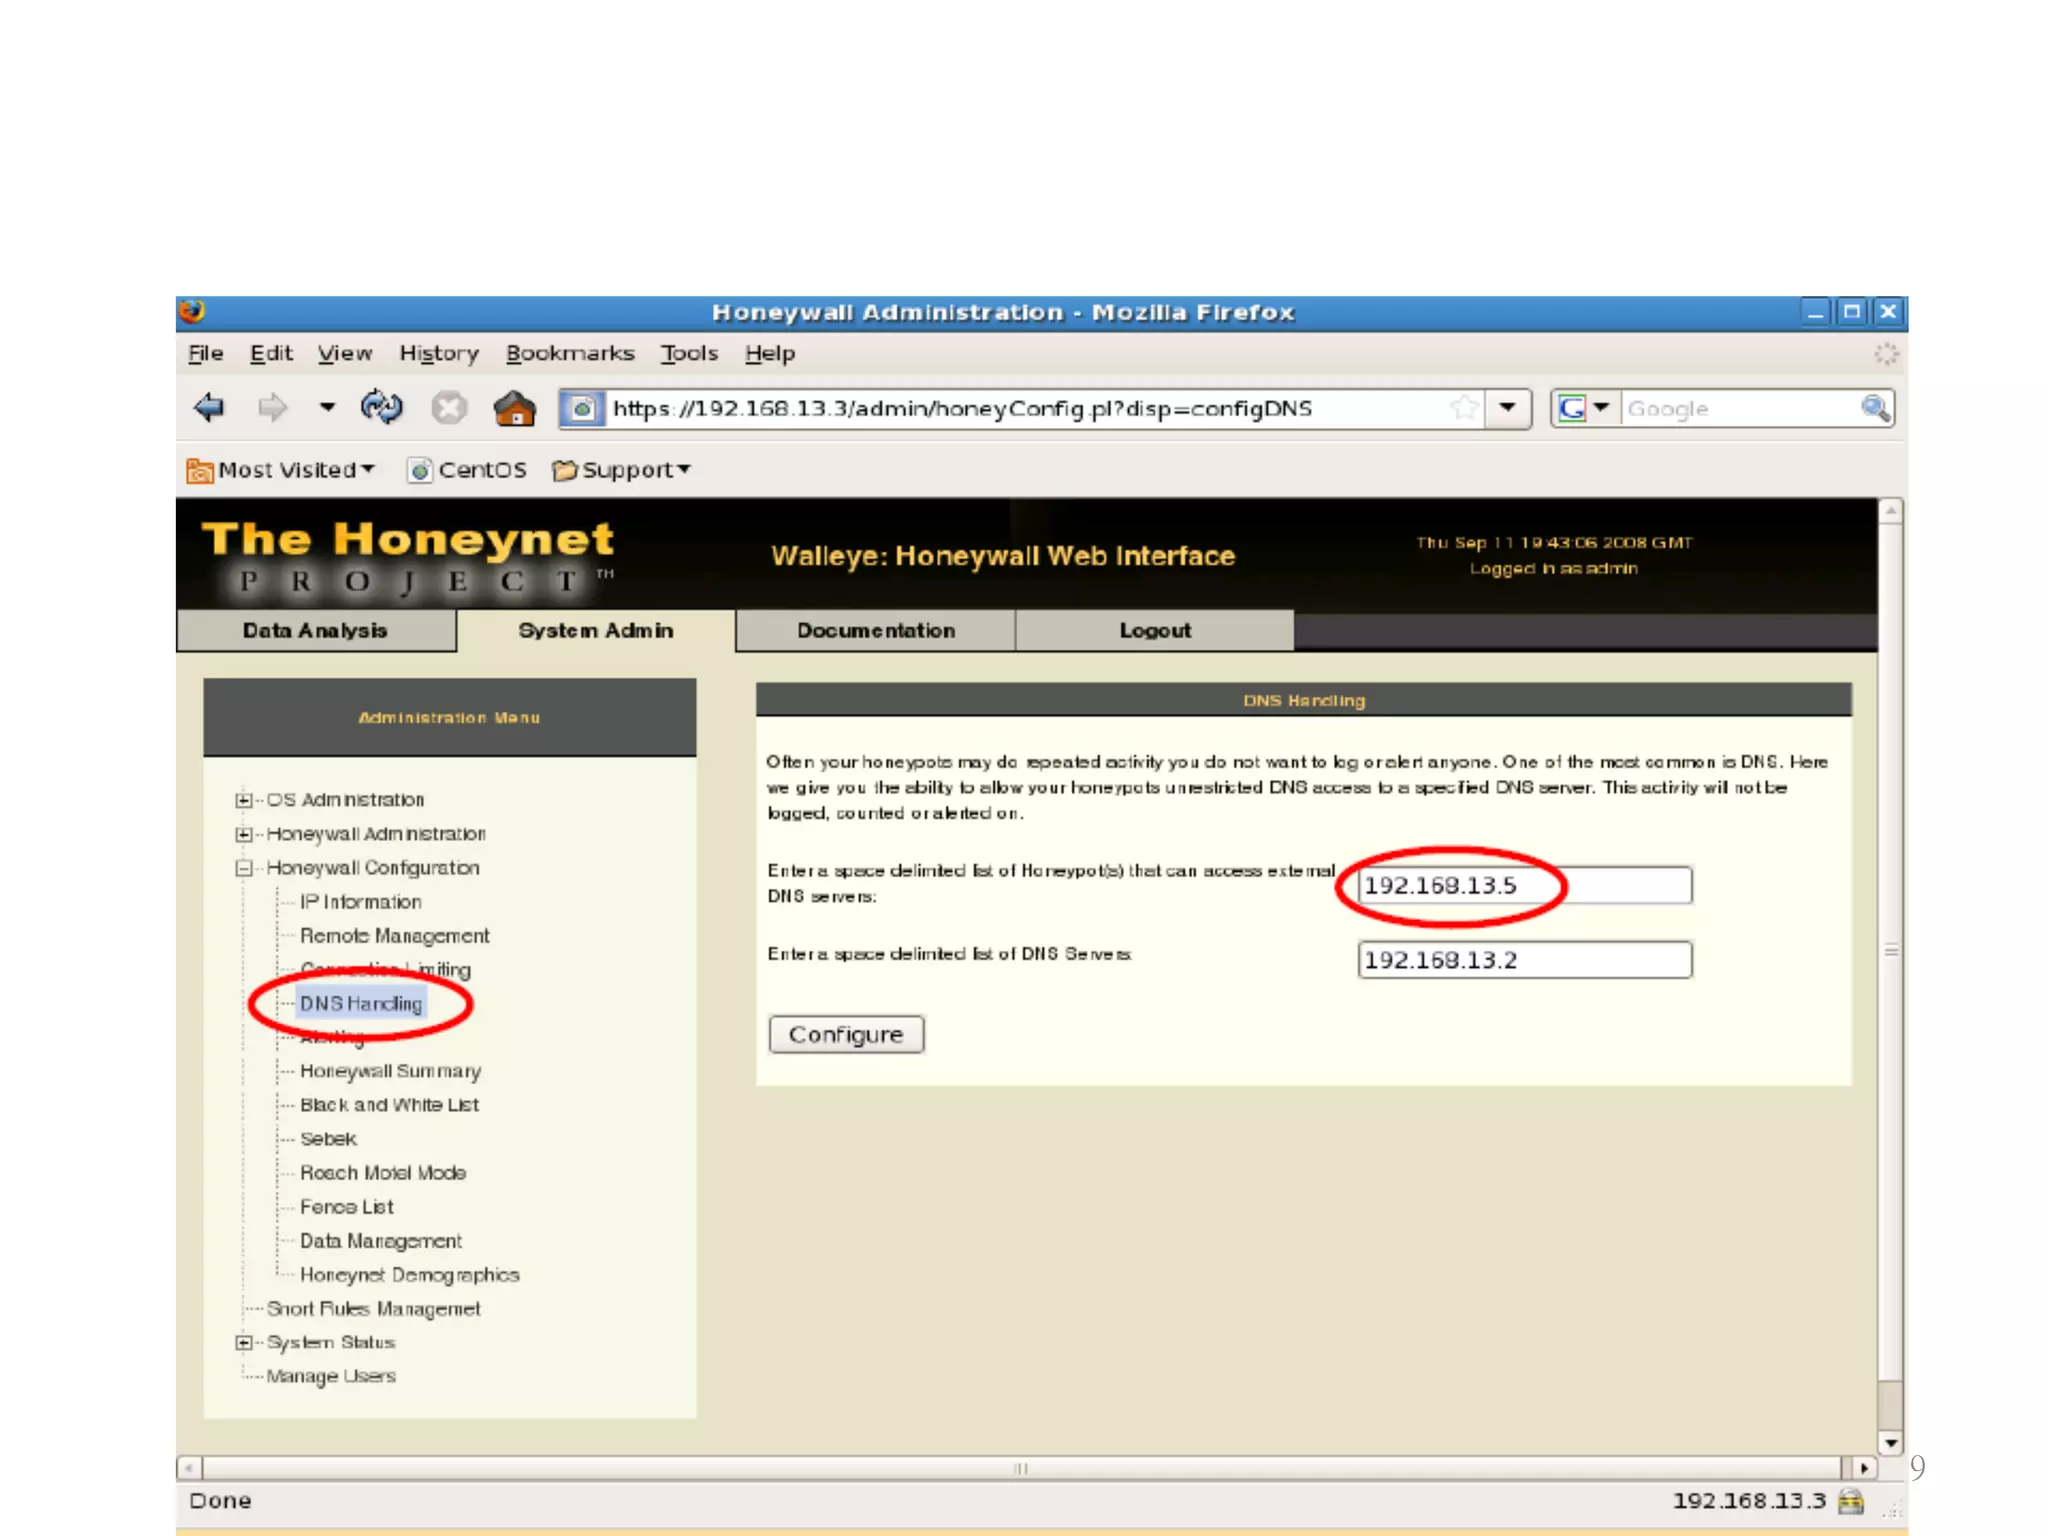This screenshot has width=2048, height=1536.
Task: Click the Home icon in toolbar
Action: pos(514,408)
